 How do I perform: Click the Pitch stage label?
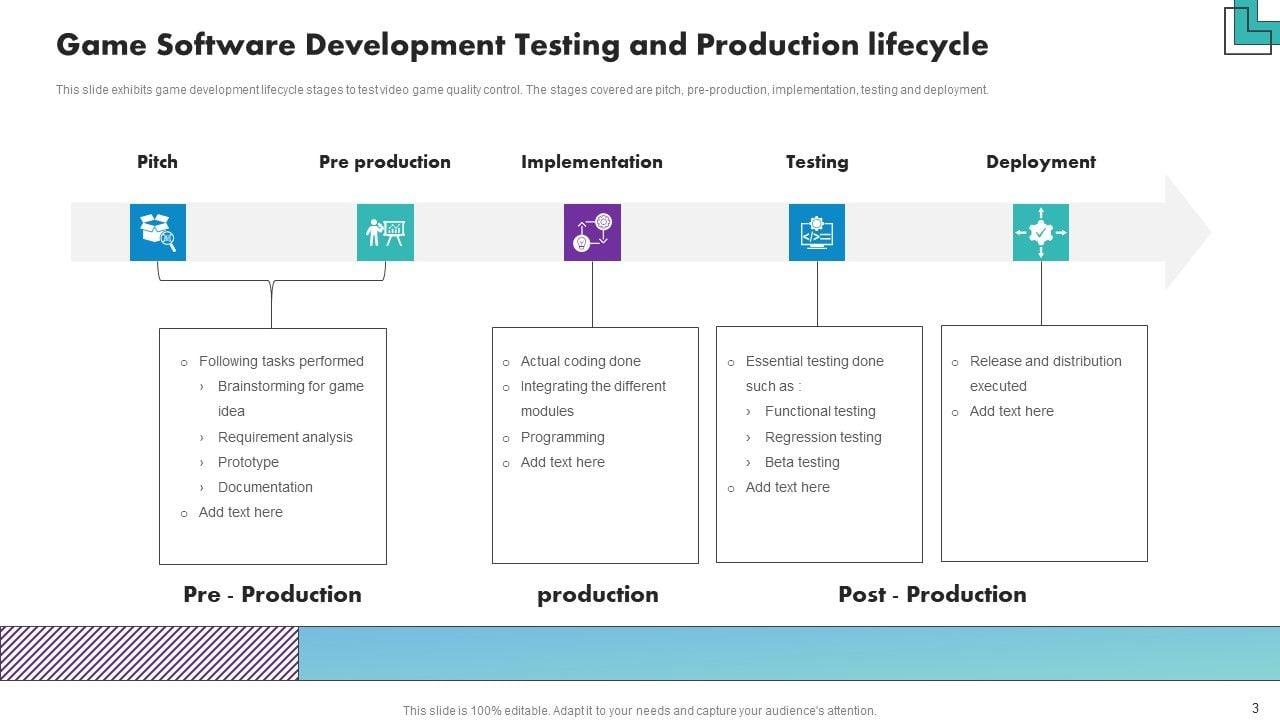pyautogui.click(x=157, y=162)
